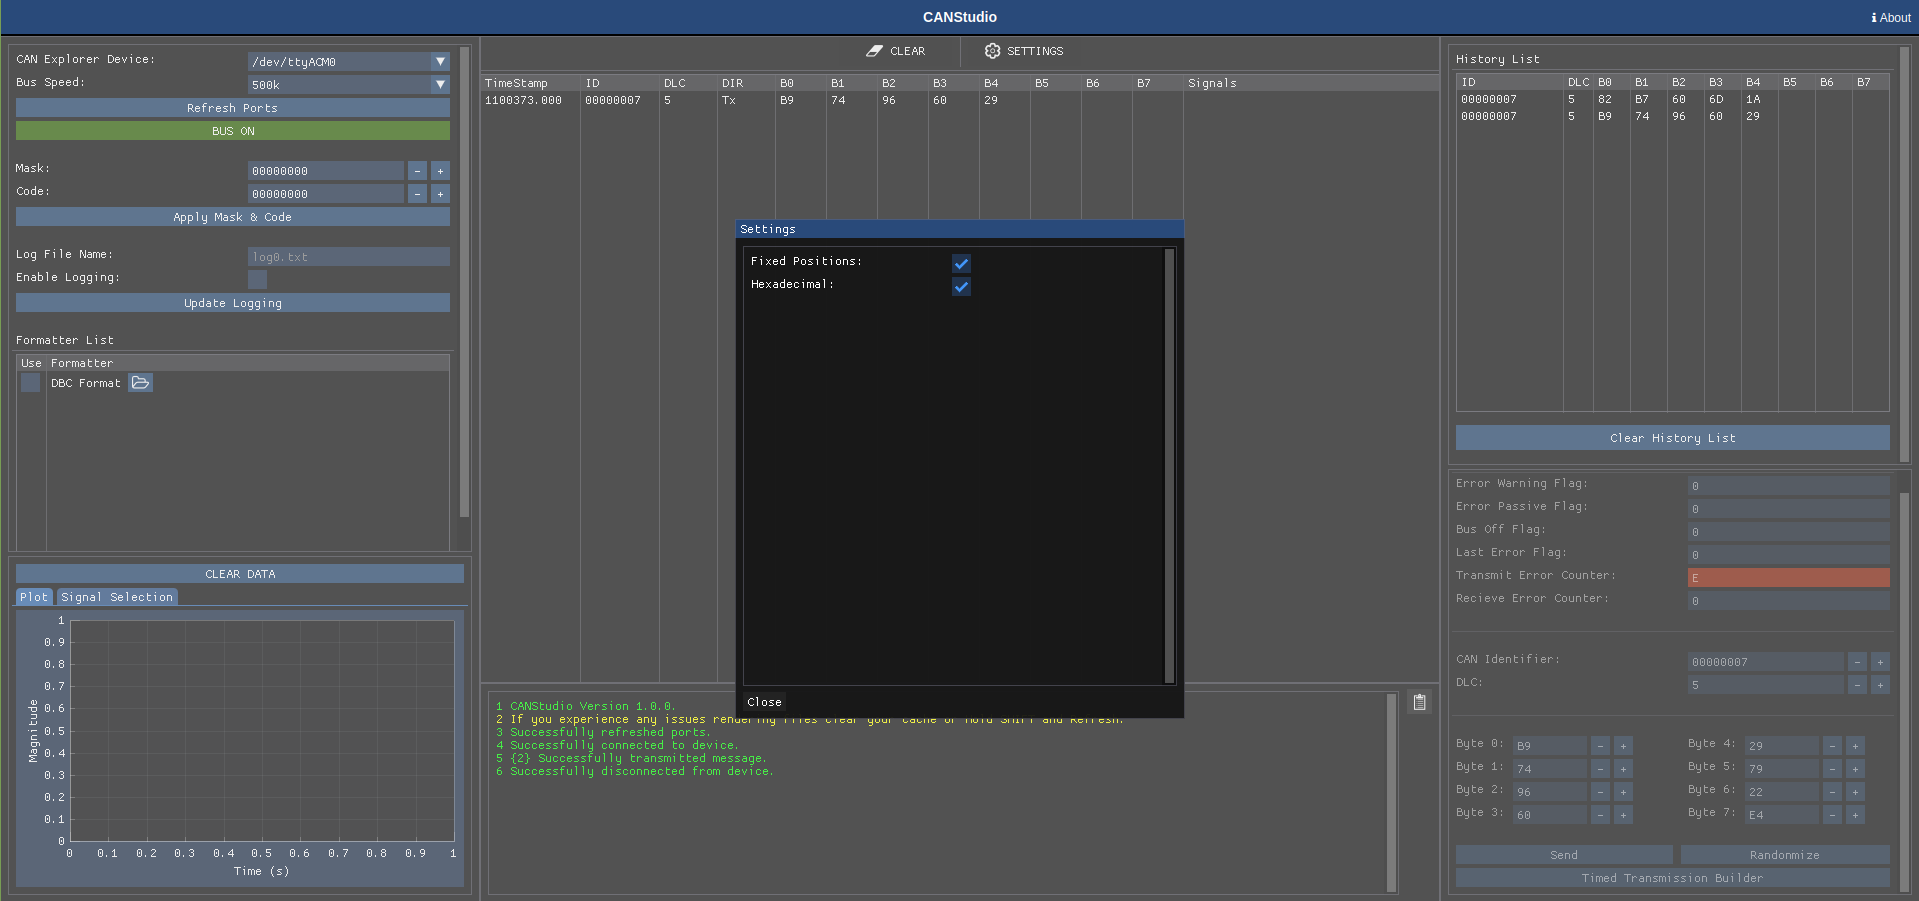The height and width of the screenshot is (901, 1919).
Task: Increment the Mask value with plus button
Action: click(440, 171)
